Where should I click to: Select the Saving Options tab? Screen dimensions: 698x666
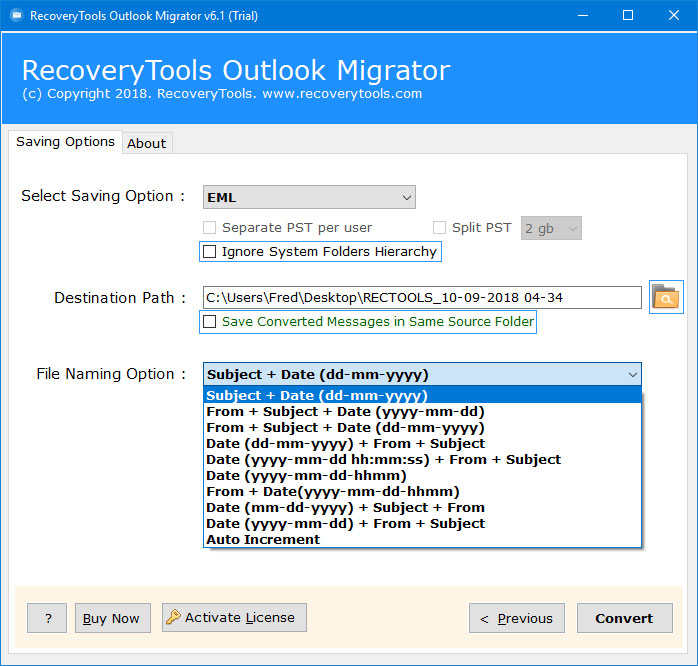click(x=65, y=142)
